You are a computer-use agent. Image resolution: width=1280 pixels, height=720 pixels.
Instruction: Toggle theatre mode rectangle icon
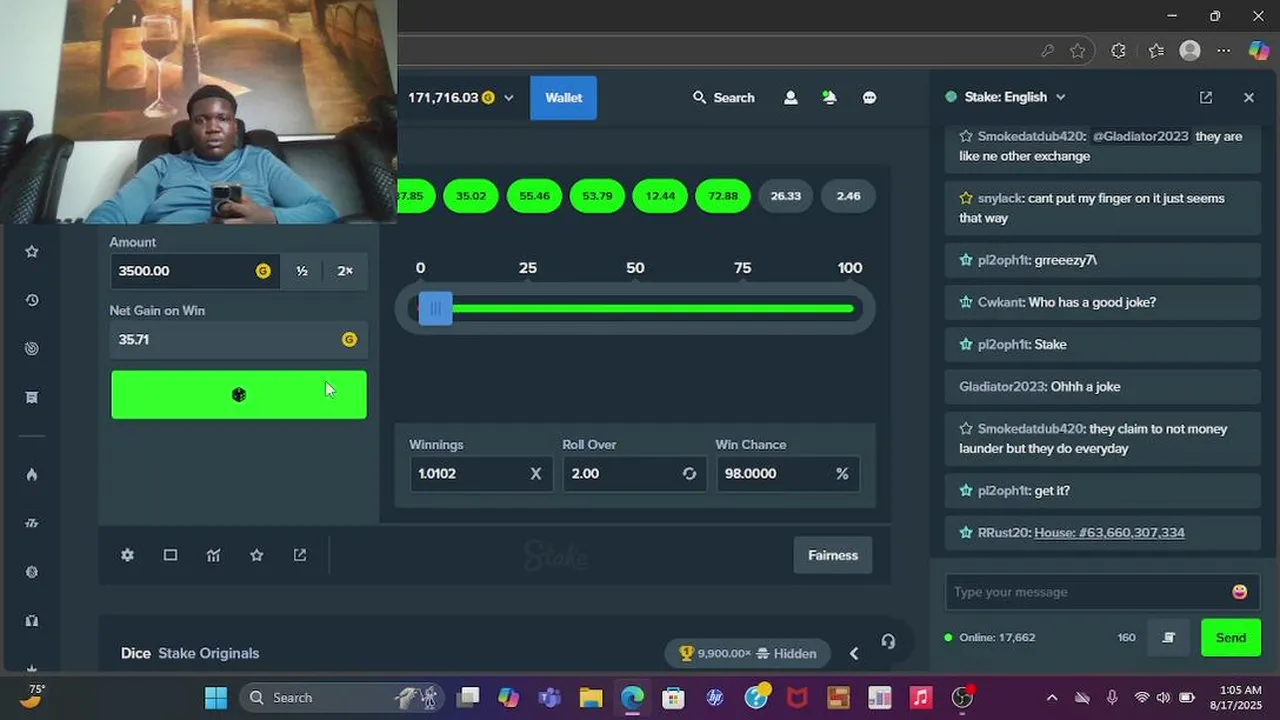[x=170, y=555]
